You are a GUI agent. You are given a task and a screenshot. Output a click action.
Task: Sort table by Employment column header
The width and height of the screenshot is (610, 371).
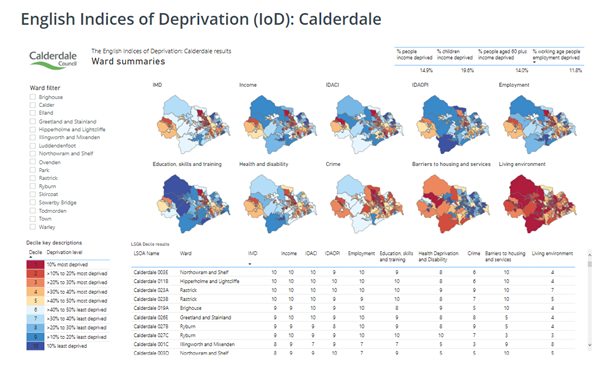point(361,254)
